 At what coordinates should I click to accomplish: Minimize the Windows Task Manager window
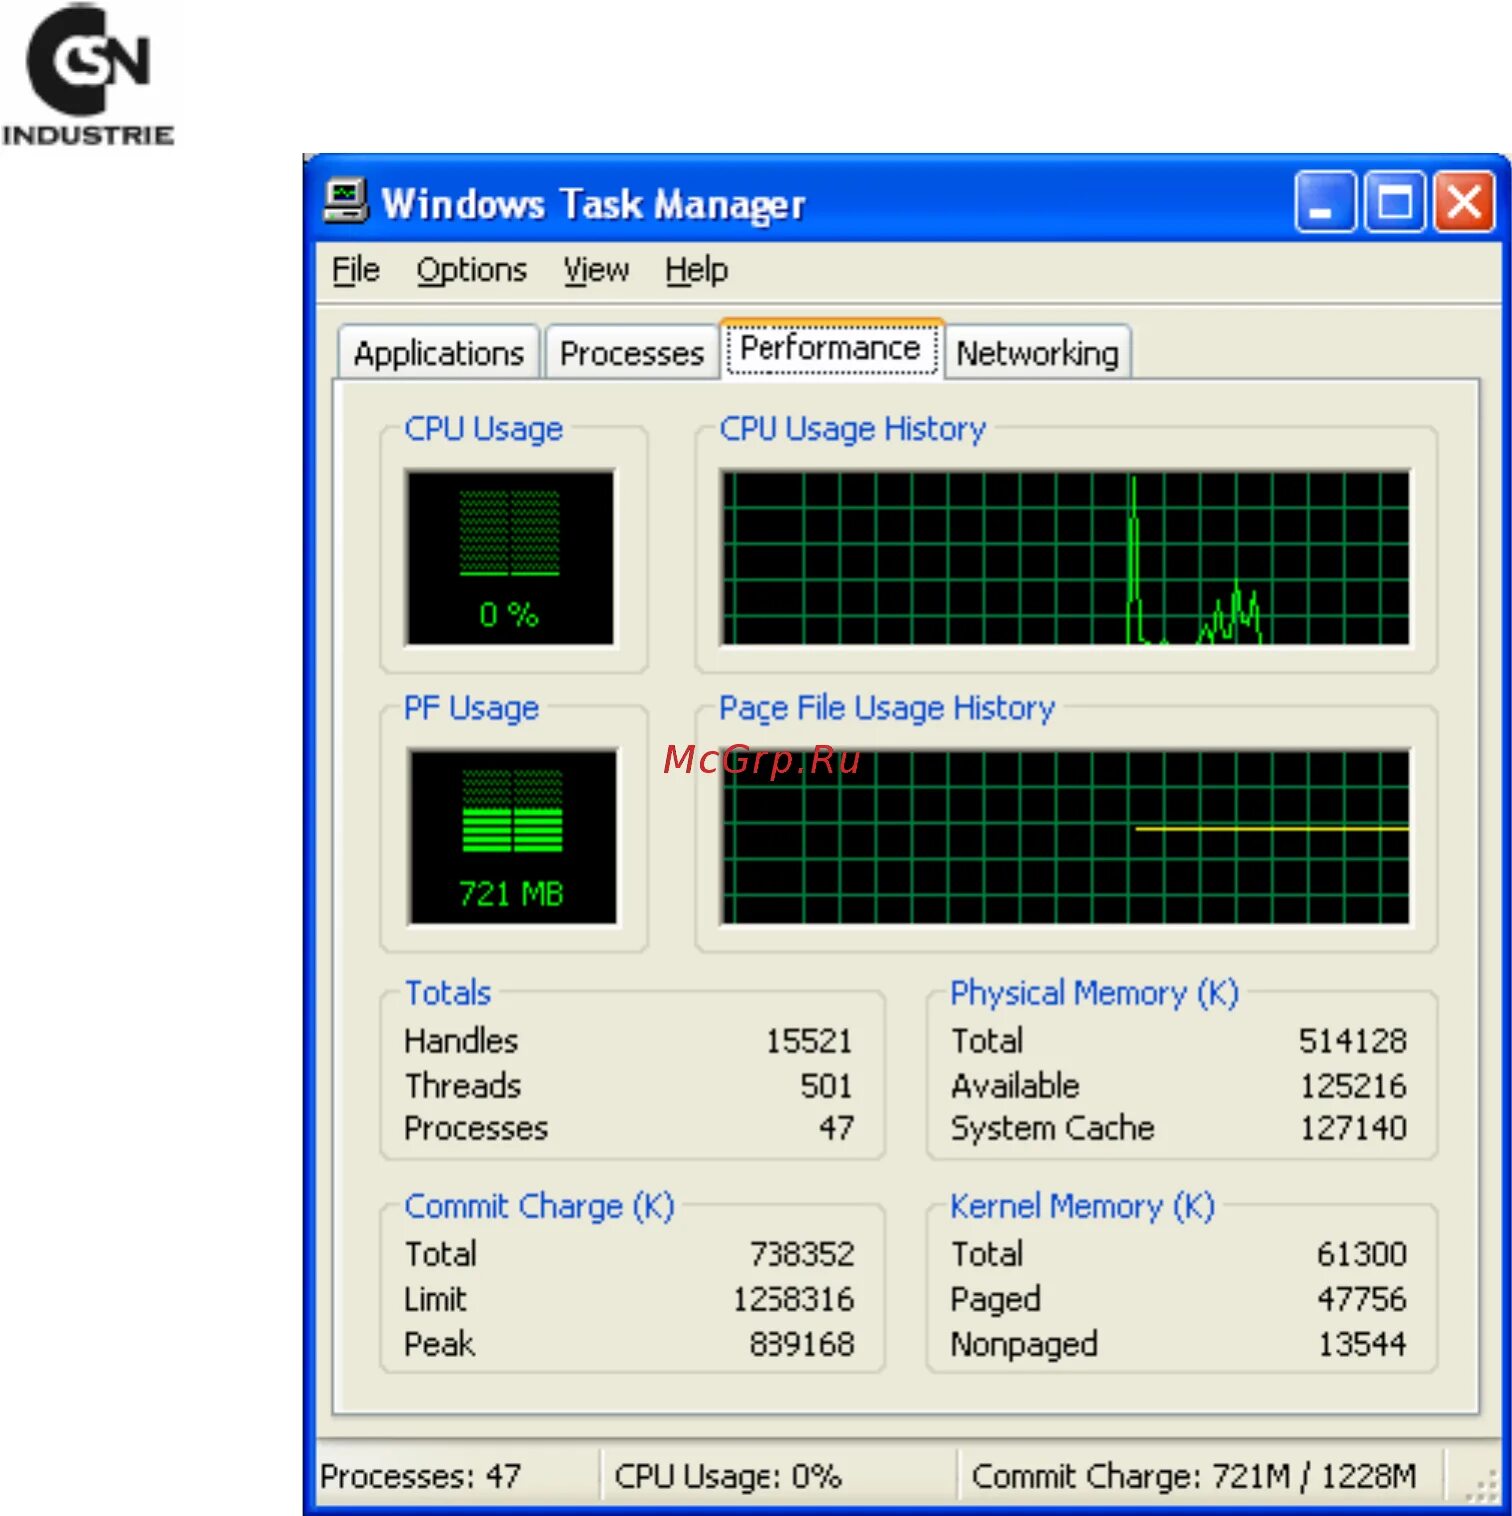pyautogui.click(x=1325, y=202)
